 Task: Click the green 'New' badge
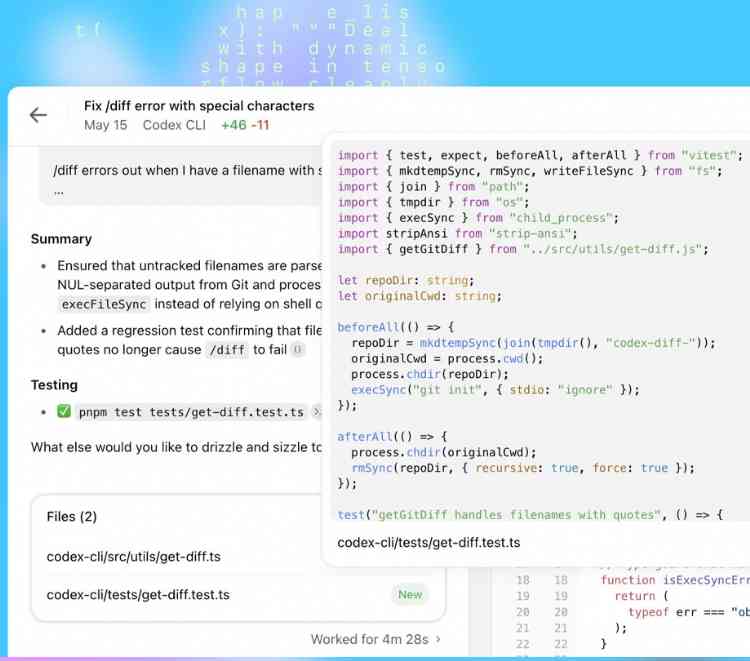410,594
